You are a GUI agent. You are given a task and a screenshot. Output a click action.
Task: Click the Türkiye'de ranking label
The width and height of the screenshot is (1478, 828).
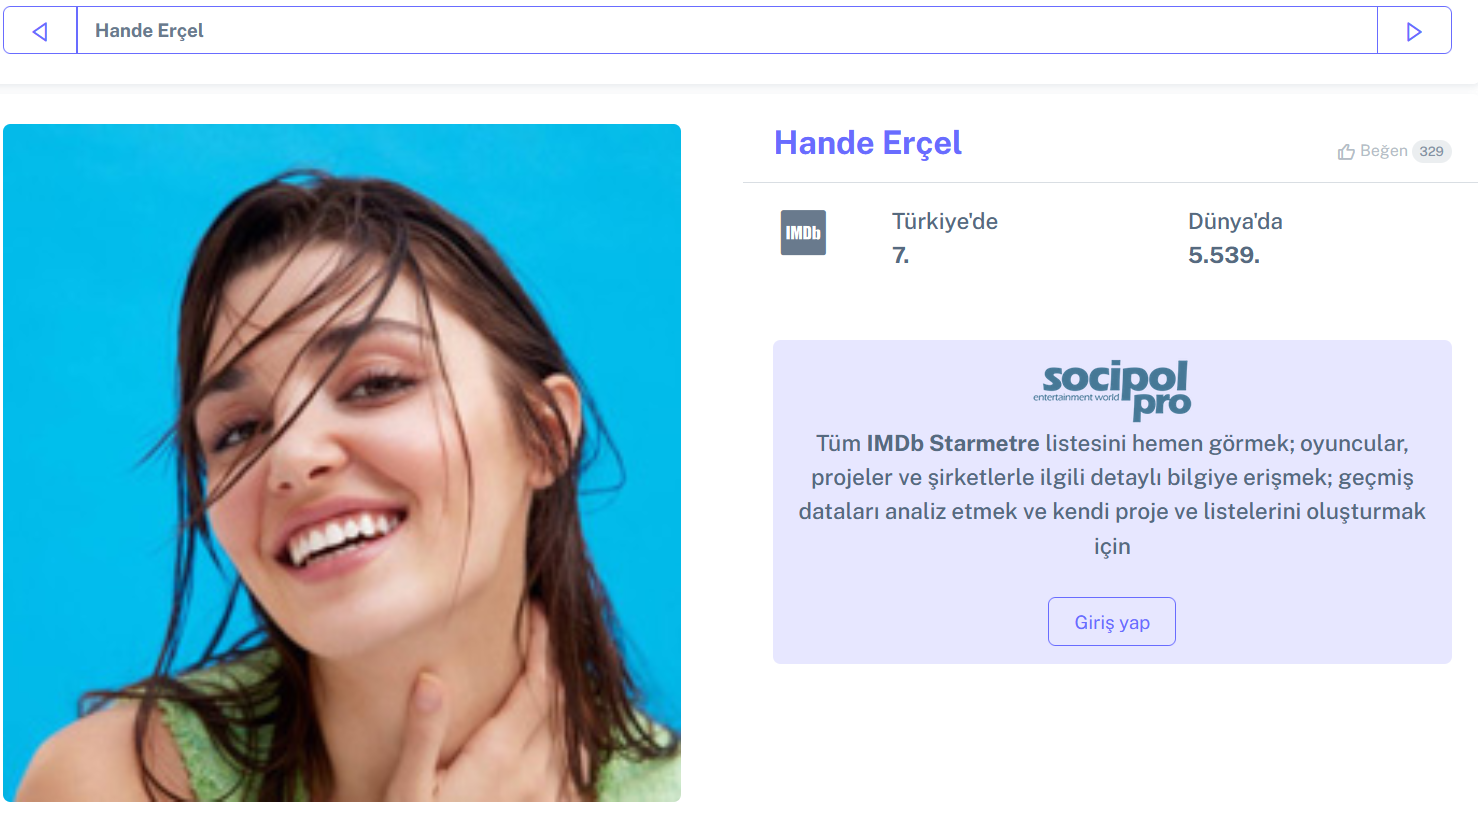945,221
